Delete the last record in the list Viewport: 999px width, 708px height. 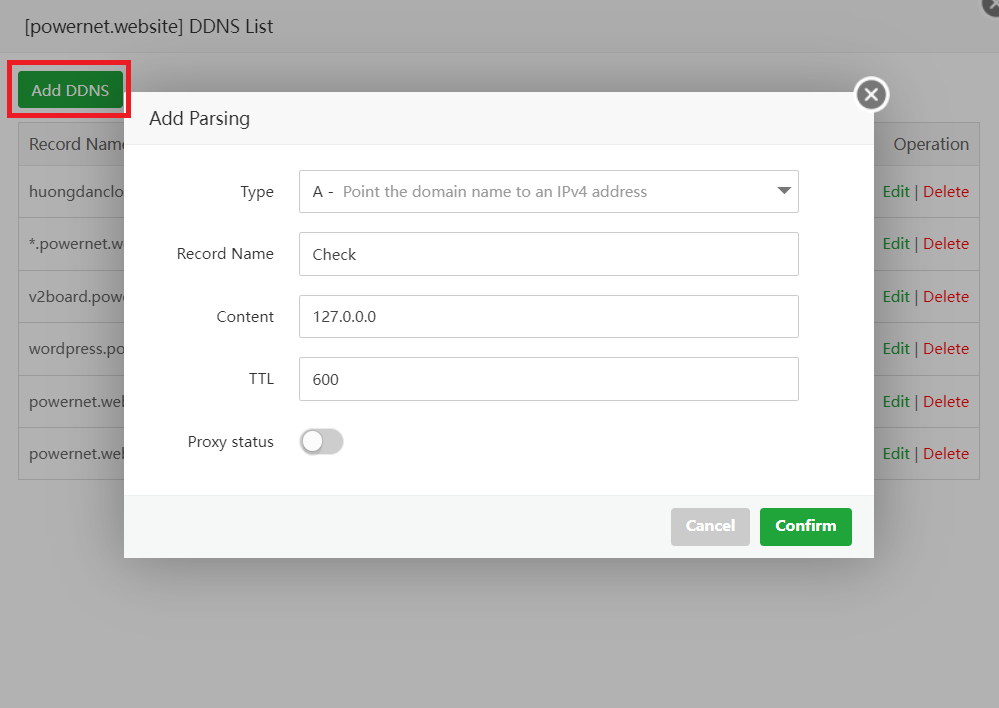point(945,454)
